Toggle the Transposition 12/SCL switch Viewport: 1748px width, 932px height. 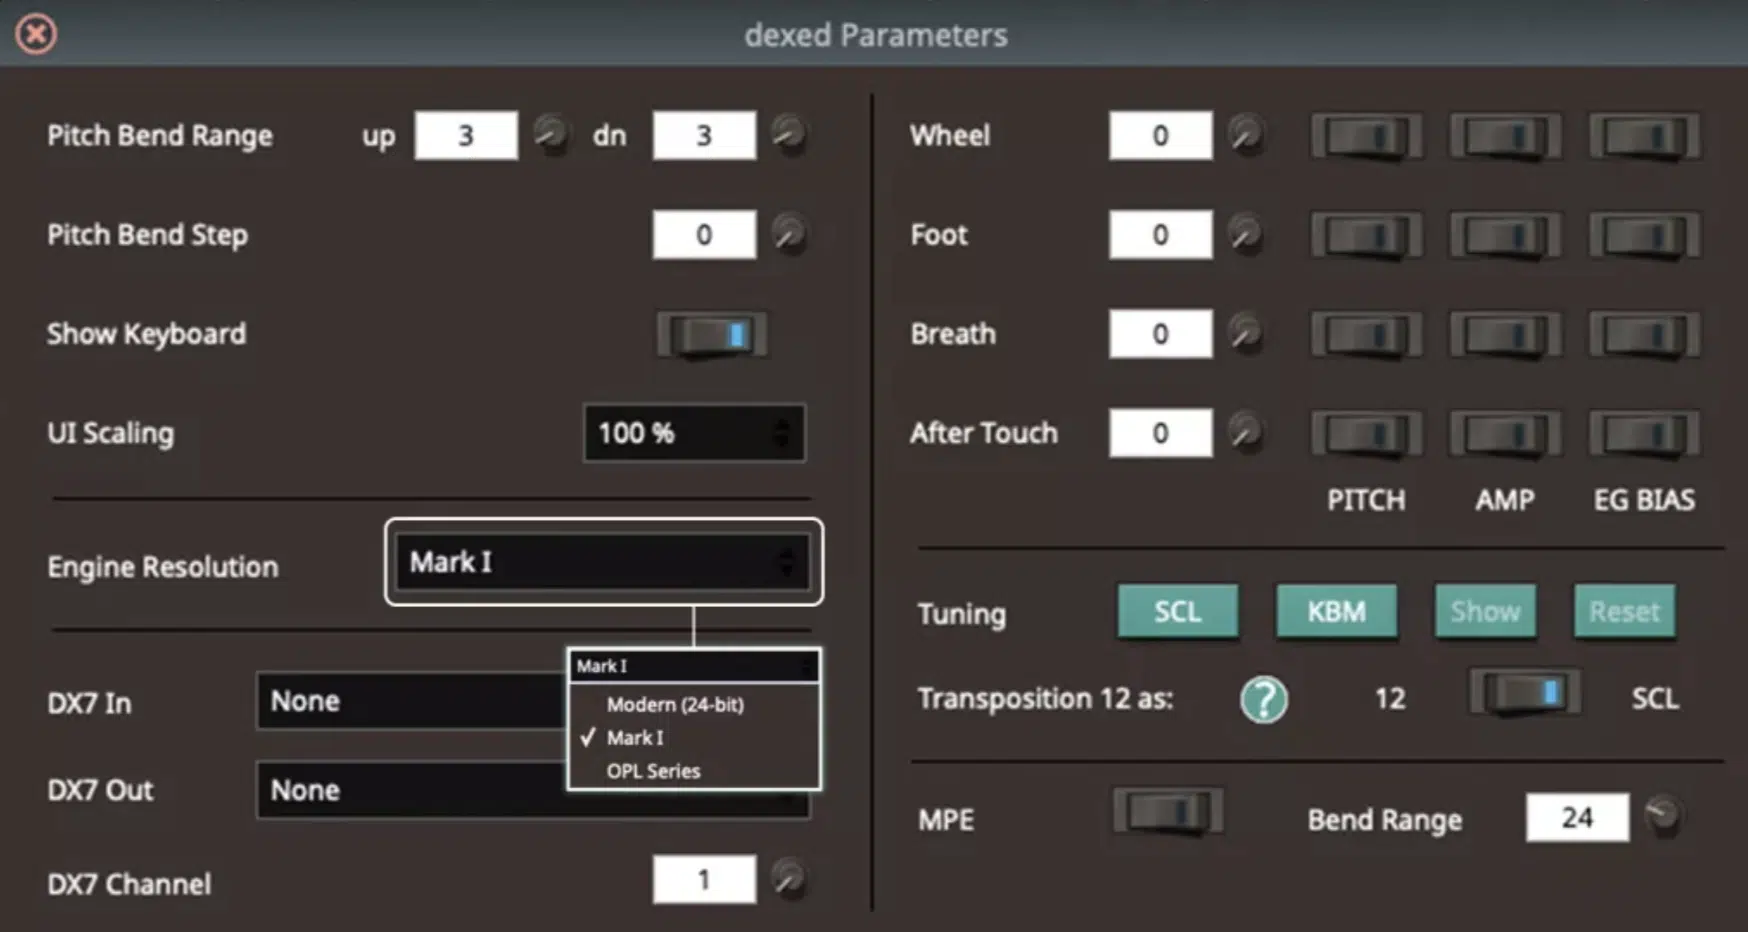click(1524, 692)
